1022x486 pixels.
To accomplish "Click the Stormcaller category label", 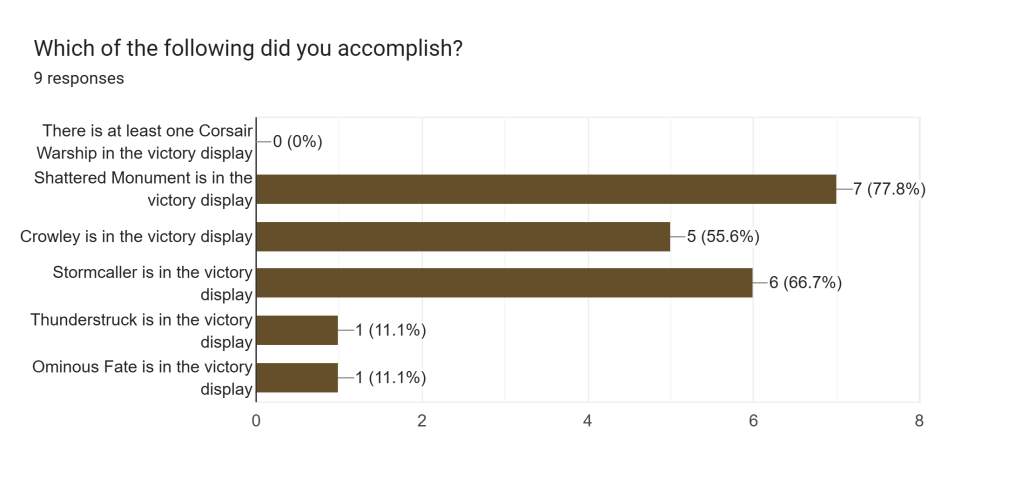I will click(x=153, y=283).
